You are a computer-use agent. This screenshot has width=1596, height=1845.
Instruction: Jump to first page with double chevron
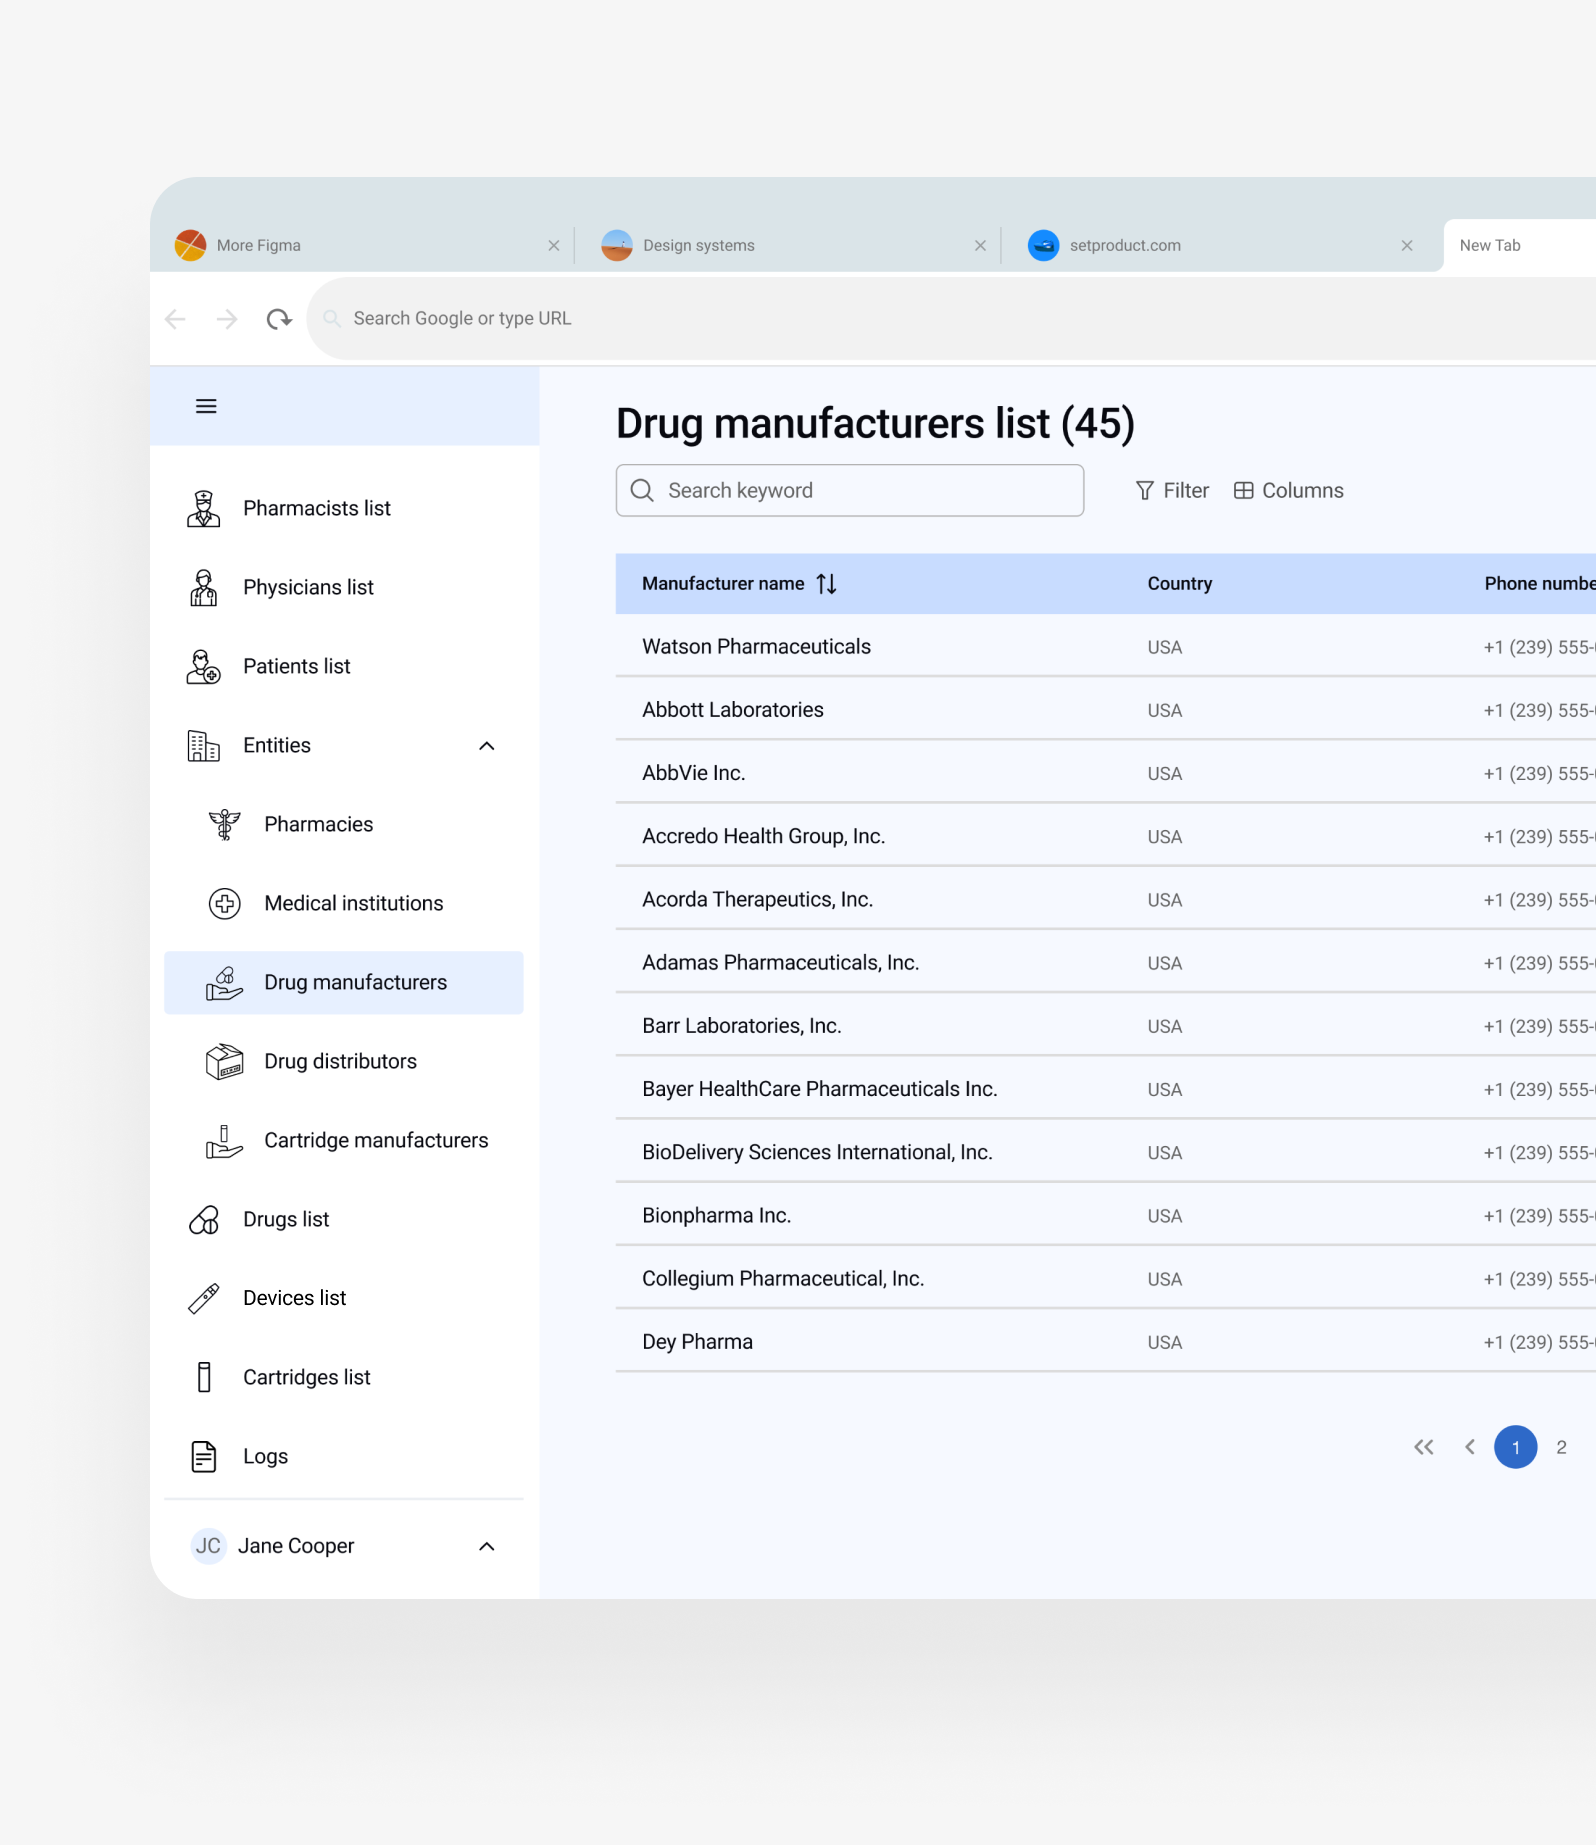point(1424,1447)
